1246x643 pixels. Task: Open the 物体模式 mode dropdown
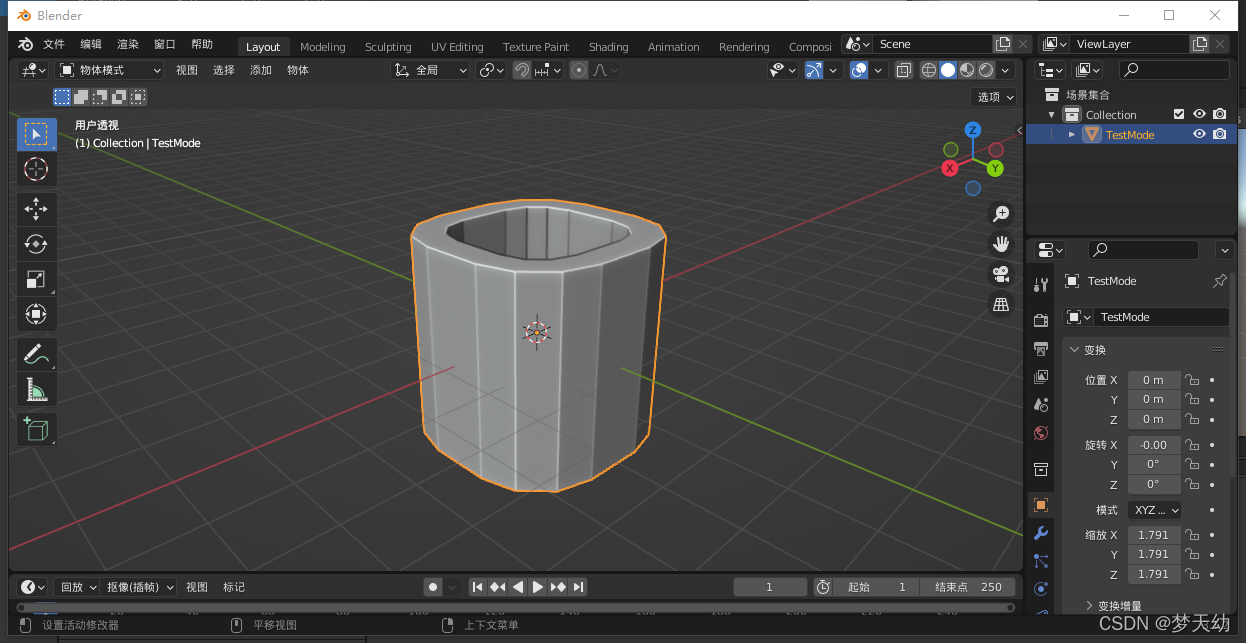(109, 70)
